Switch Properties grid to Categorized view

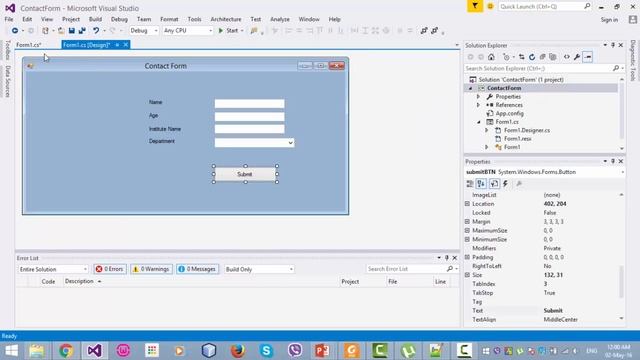click(470, 184)
